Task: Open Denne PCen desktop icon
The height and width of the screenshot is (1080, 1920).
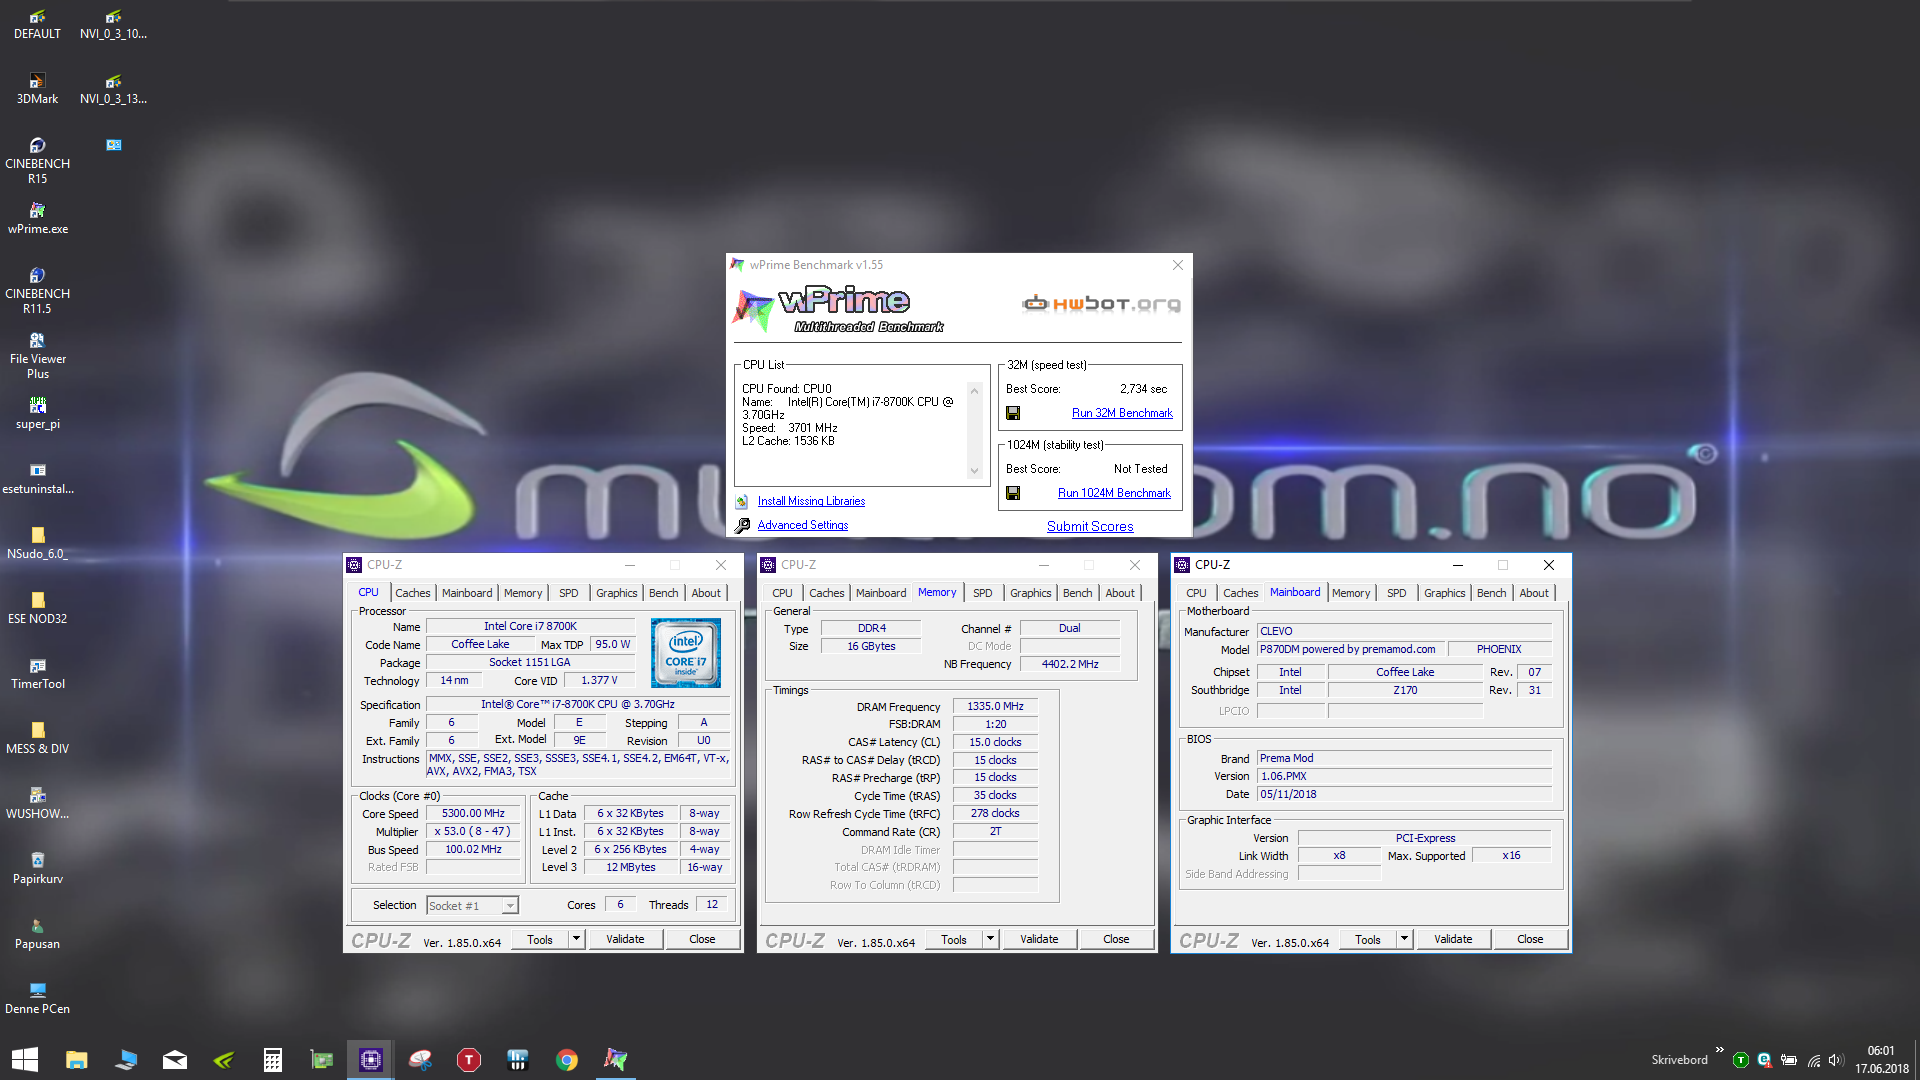Action: (37, 999)
